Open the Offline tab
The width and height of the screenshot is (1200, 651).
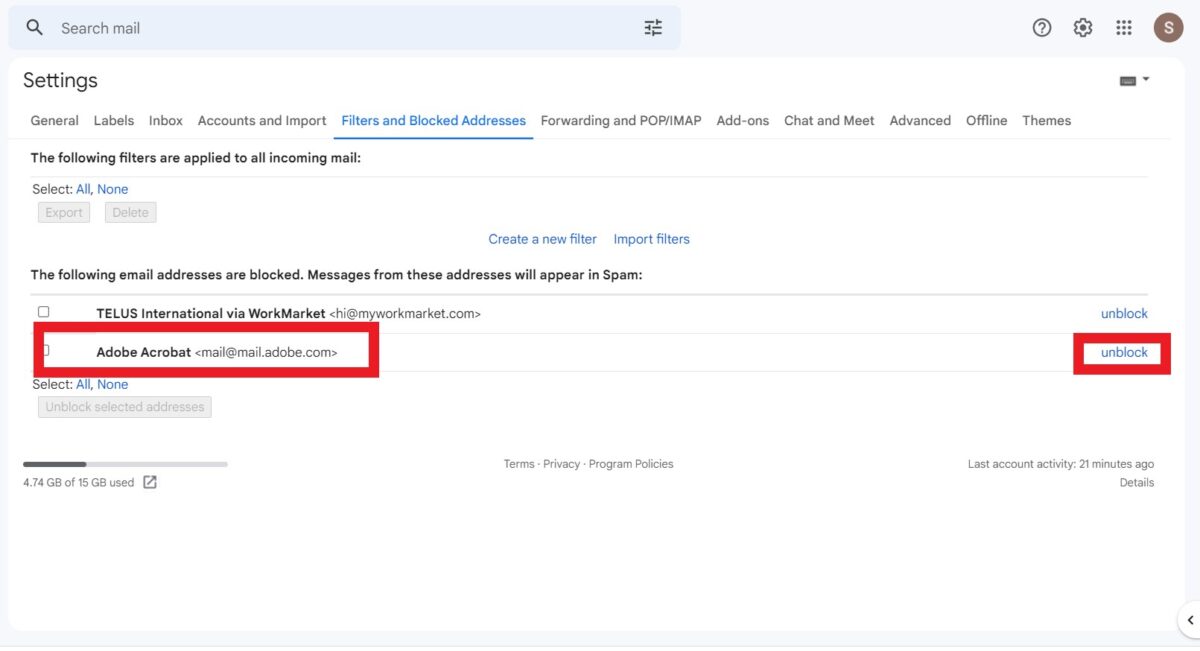pyautogui.click(x=987, y=120)
